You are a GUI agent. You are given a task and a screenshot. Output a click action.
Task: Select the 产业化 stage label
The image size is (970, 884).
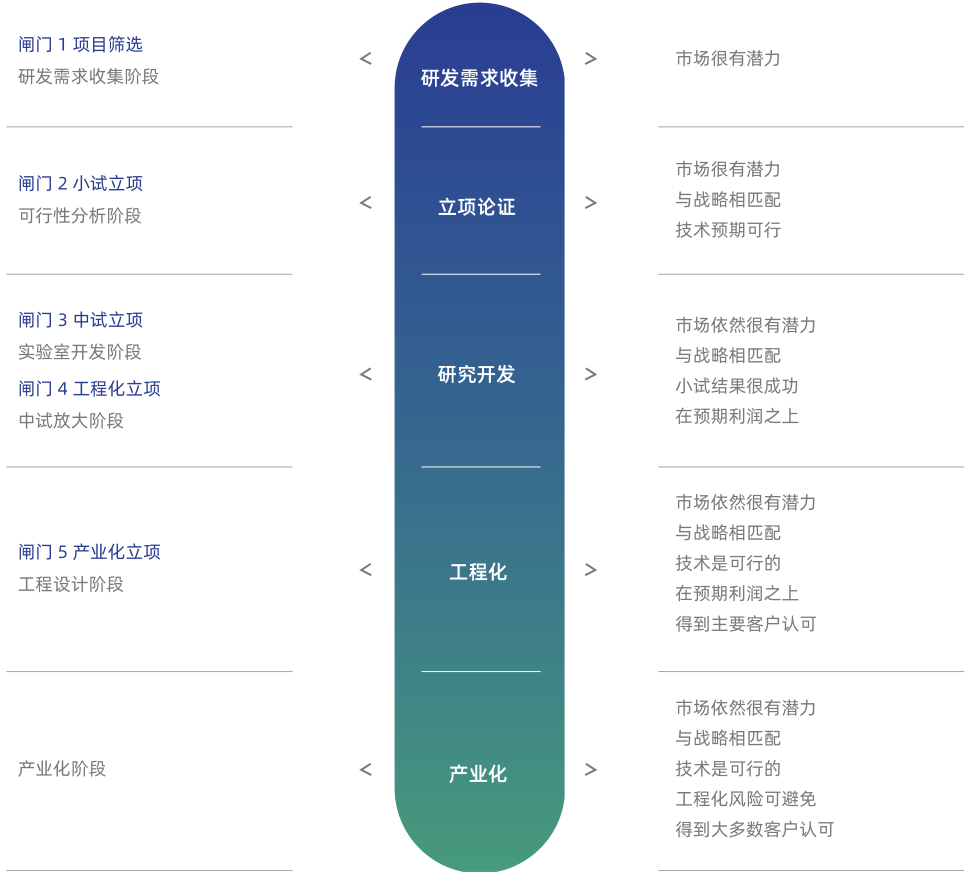click(x=478, y=774)
